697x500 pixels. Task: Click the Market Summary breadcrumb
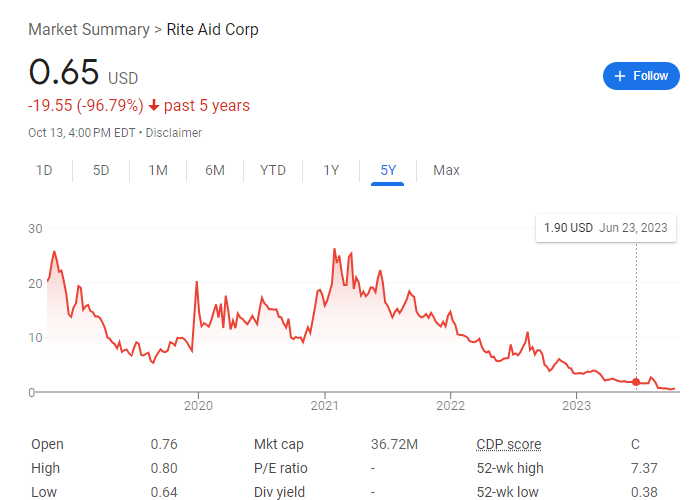(88, 29)
